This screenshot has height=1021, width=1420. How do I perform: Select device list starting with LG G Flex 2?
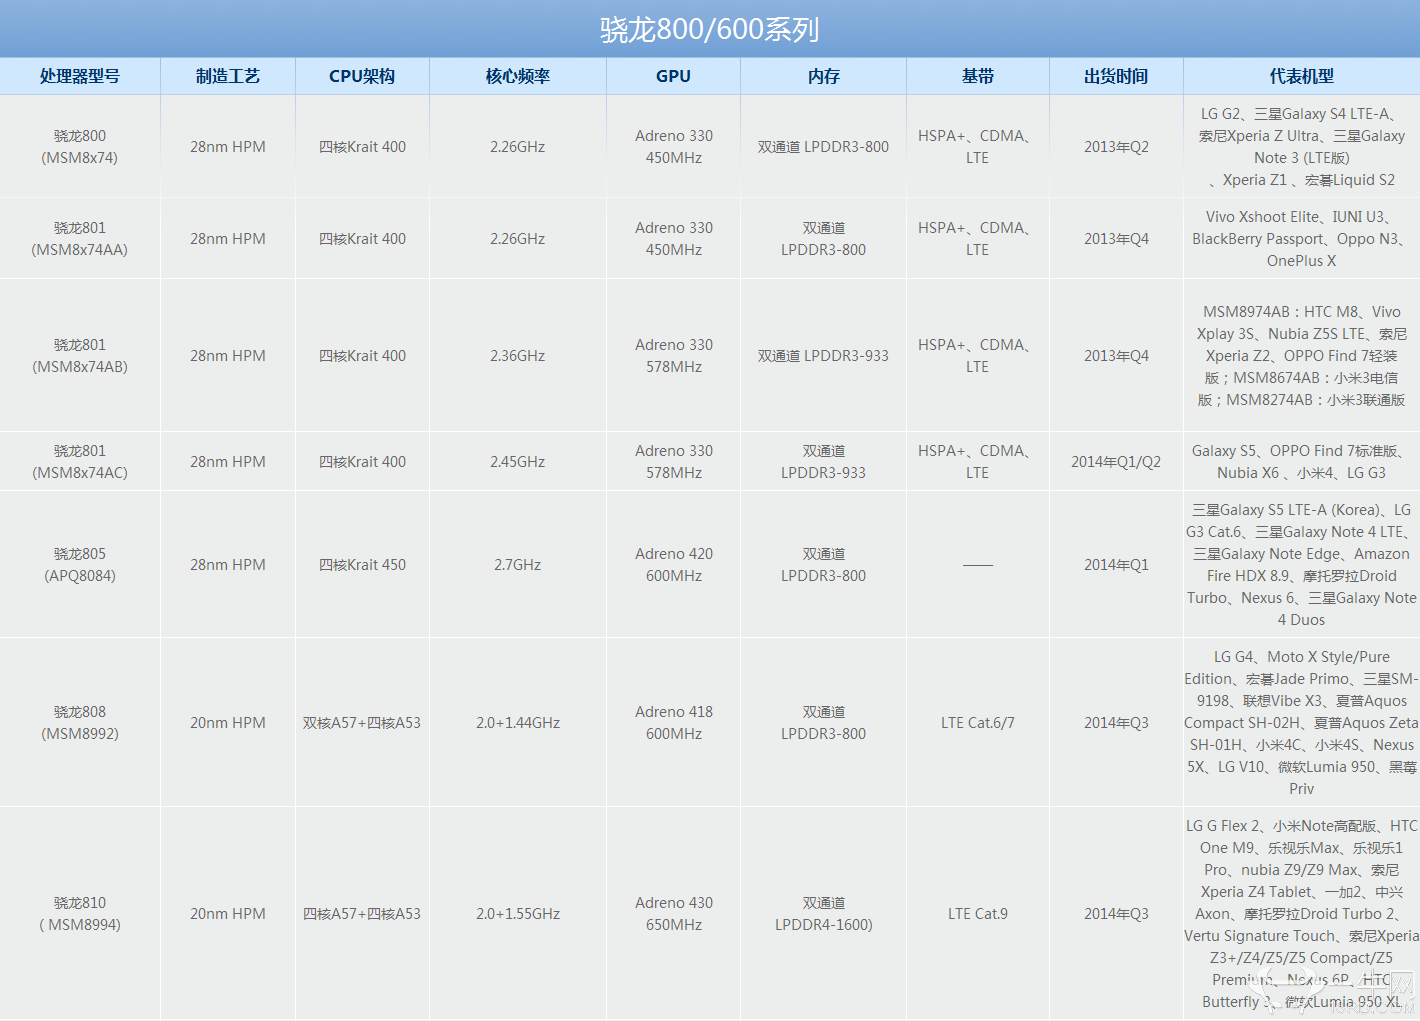click(1302, 914)
